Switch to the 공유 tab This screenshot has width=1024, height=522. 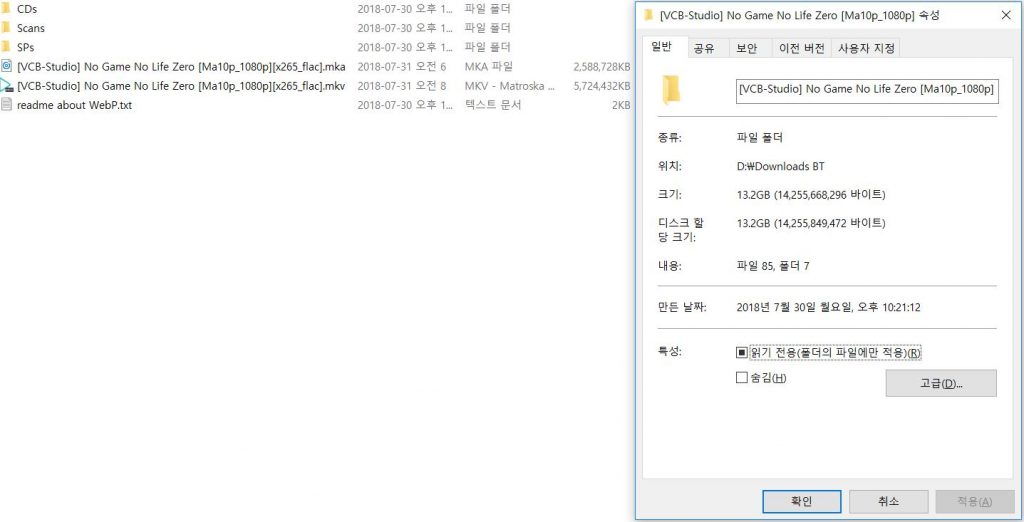click(703, 48)
